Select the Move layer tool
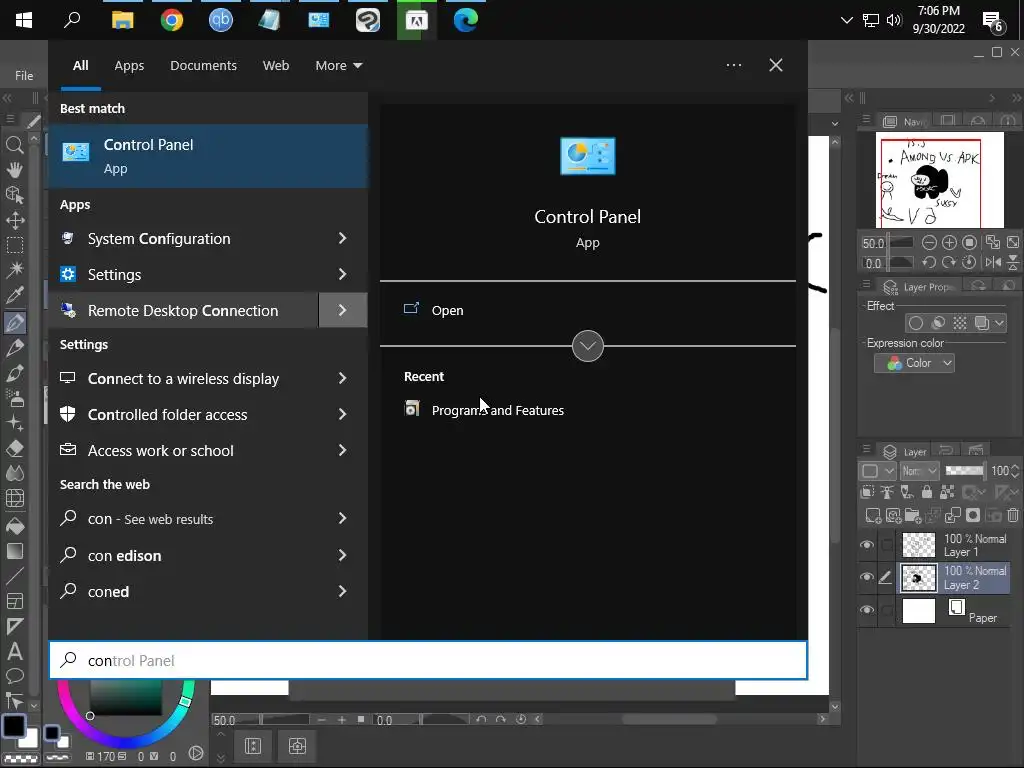This screenshot has width=1024, height=768. click(x=14, y=220)
